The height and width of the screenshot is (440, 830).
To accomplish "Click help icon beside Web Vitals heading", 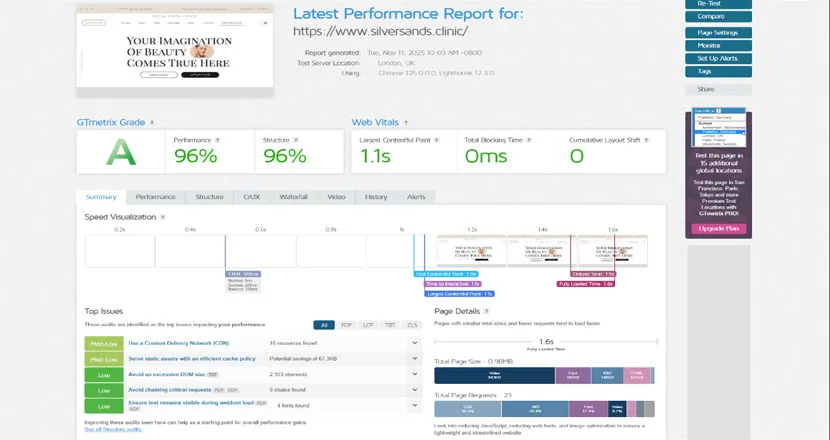I will tap(406, 122).
